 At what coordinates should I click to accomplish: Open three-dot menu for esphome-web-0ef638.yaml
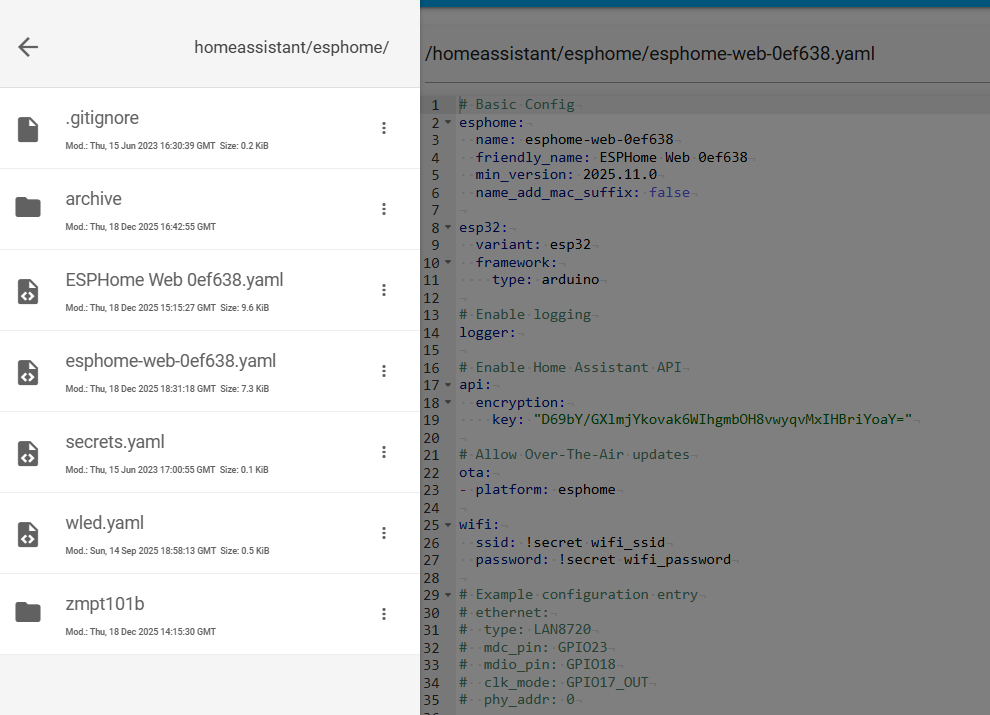(383, 371)
